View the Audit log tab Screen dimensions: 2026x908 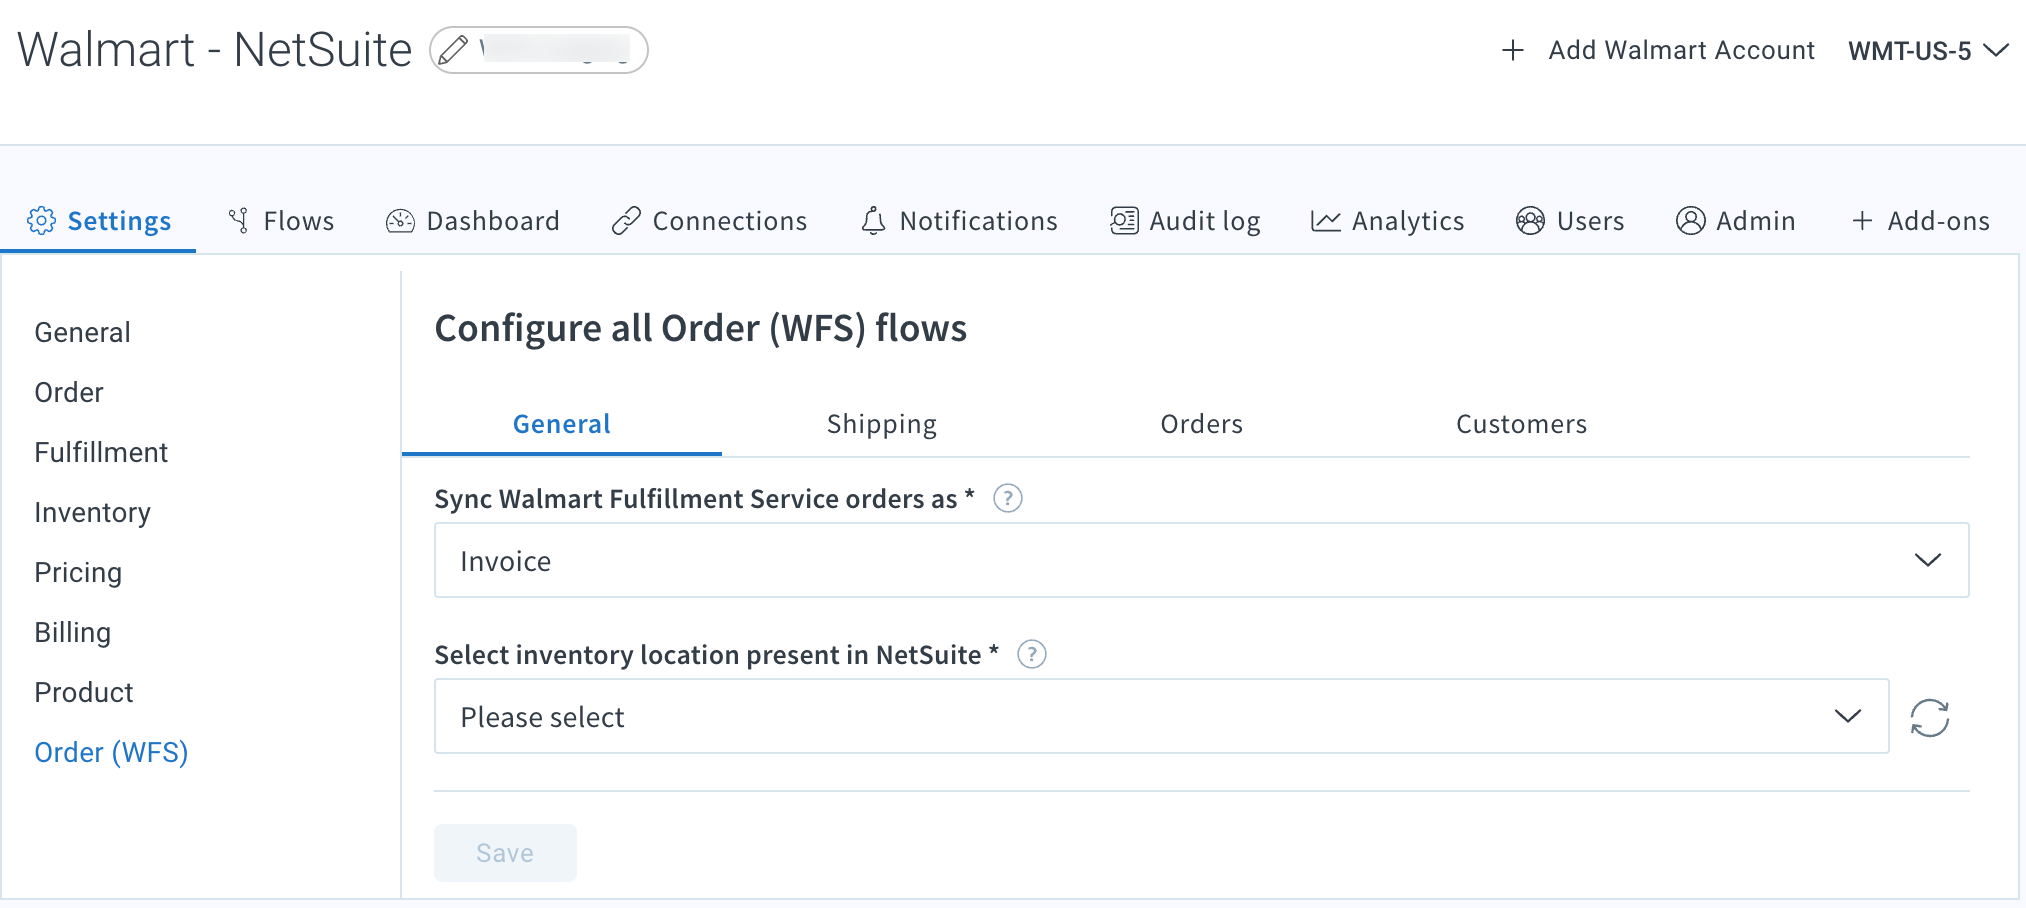(1185, 221)
